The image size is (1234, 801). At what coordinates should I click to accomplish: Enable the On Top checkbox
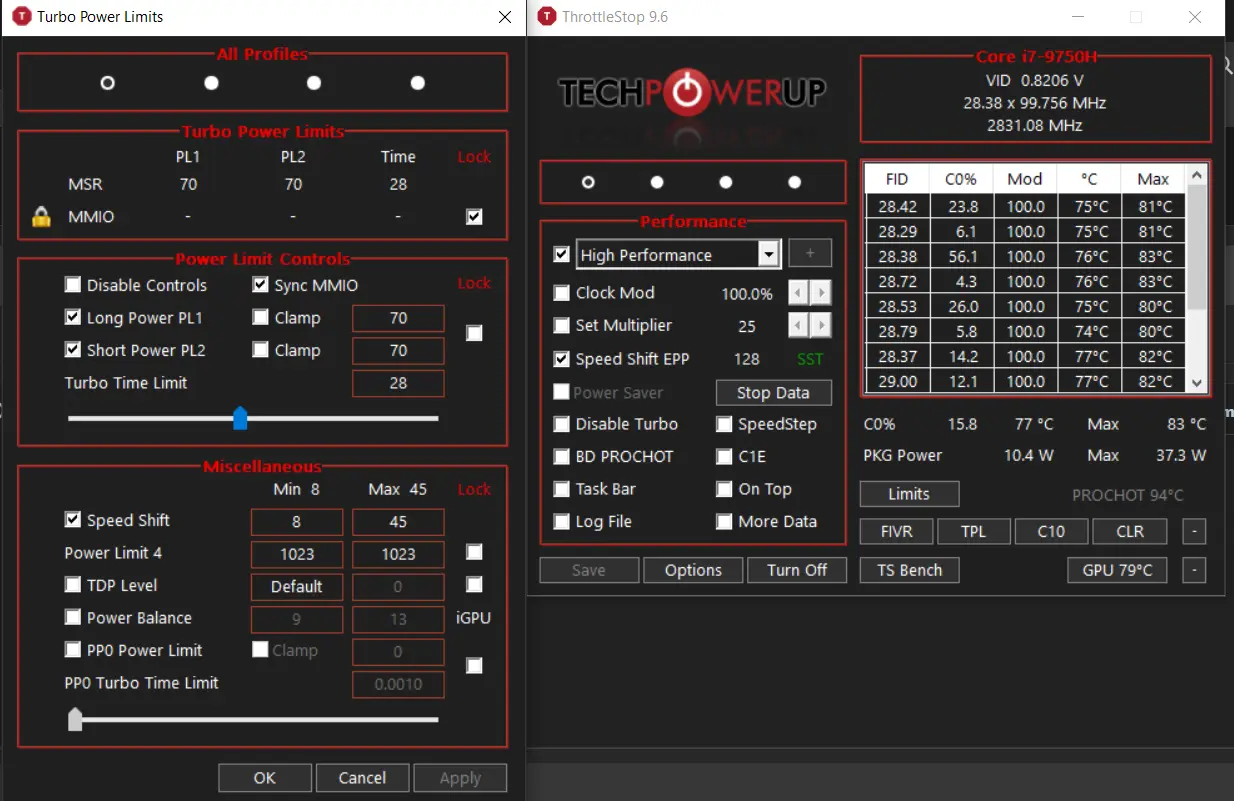click(x=724, y=489)
